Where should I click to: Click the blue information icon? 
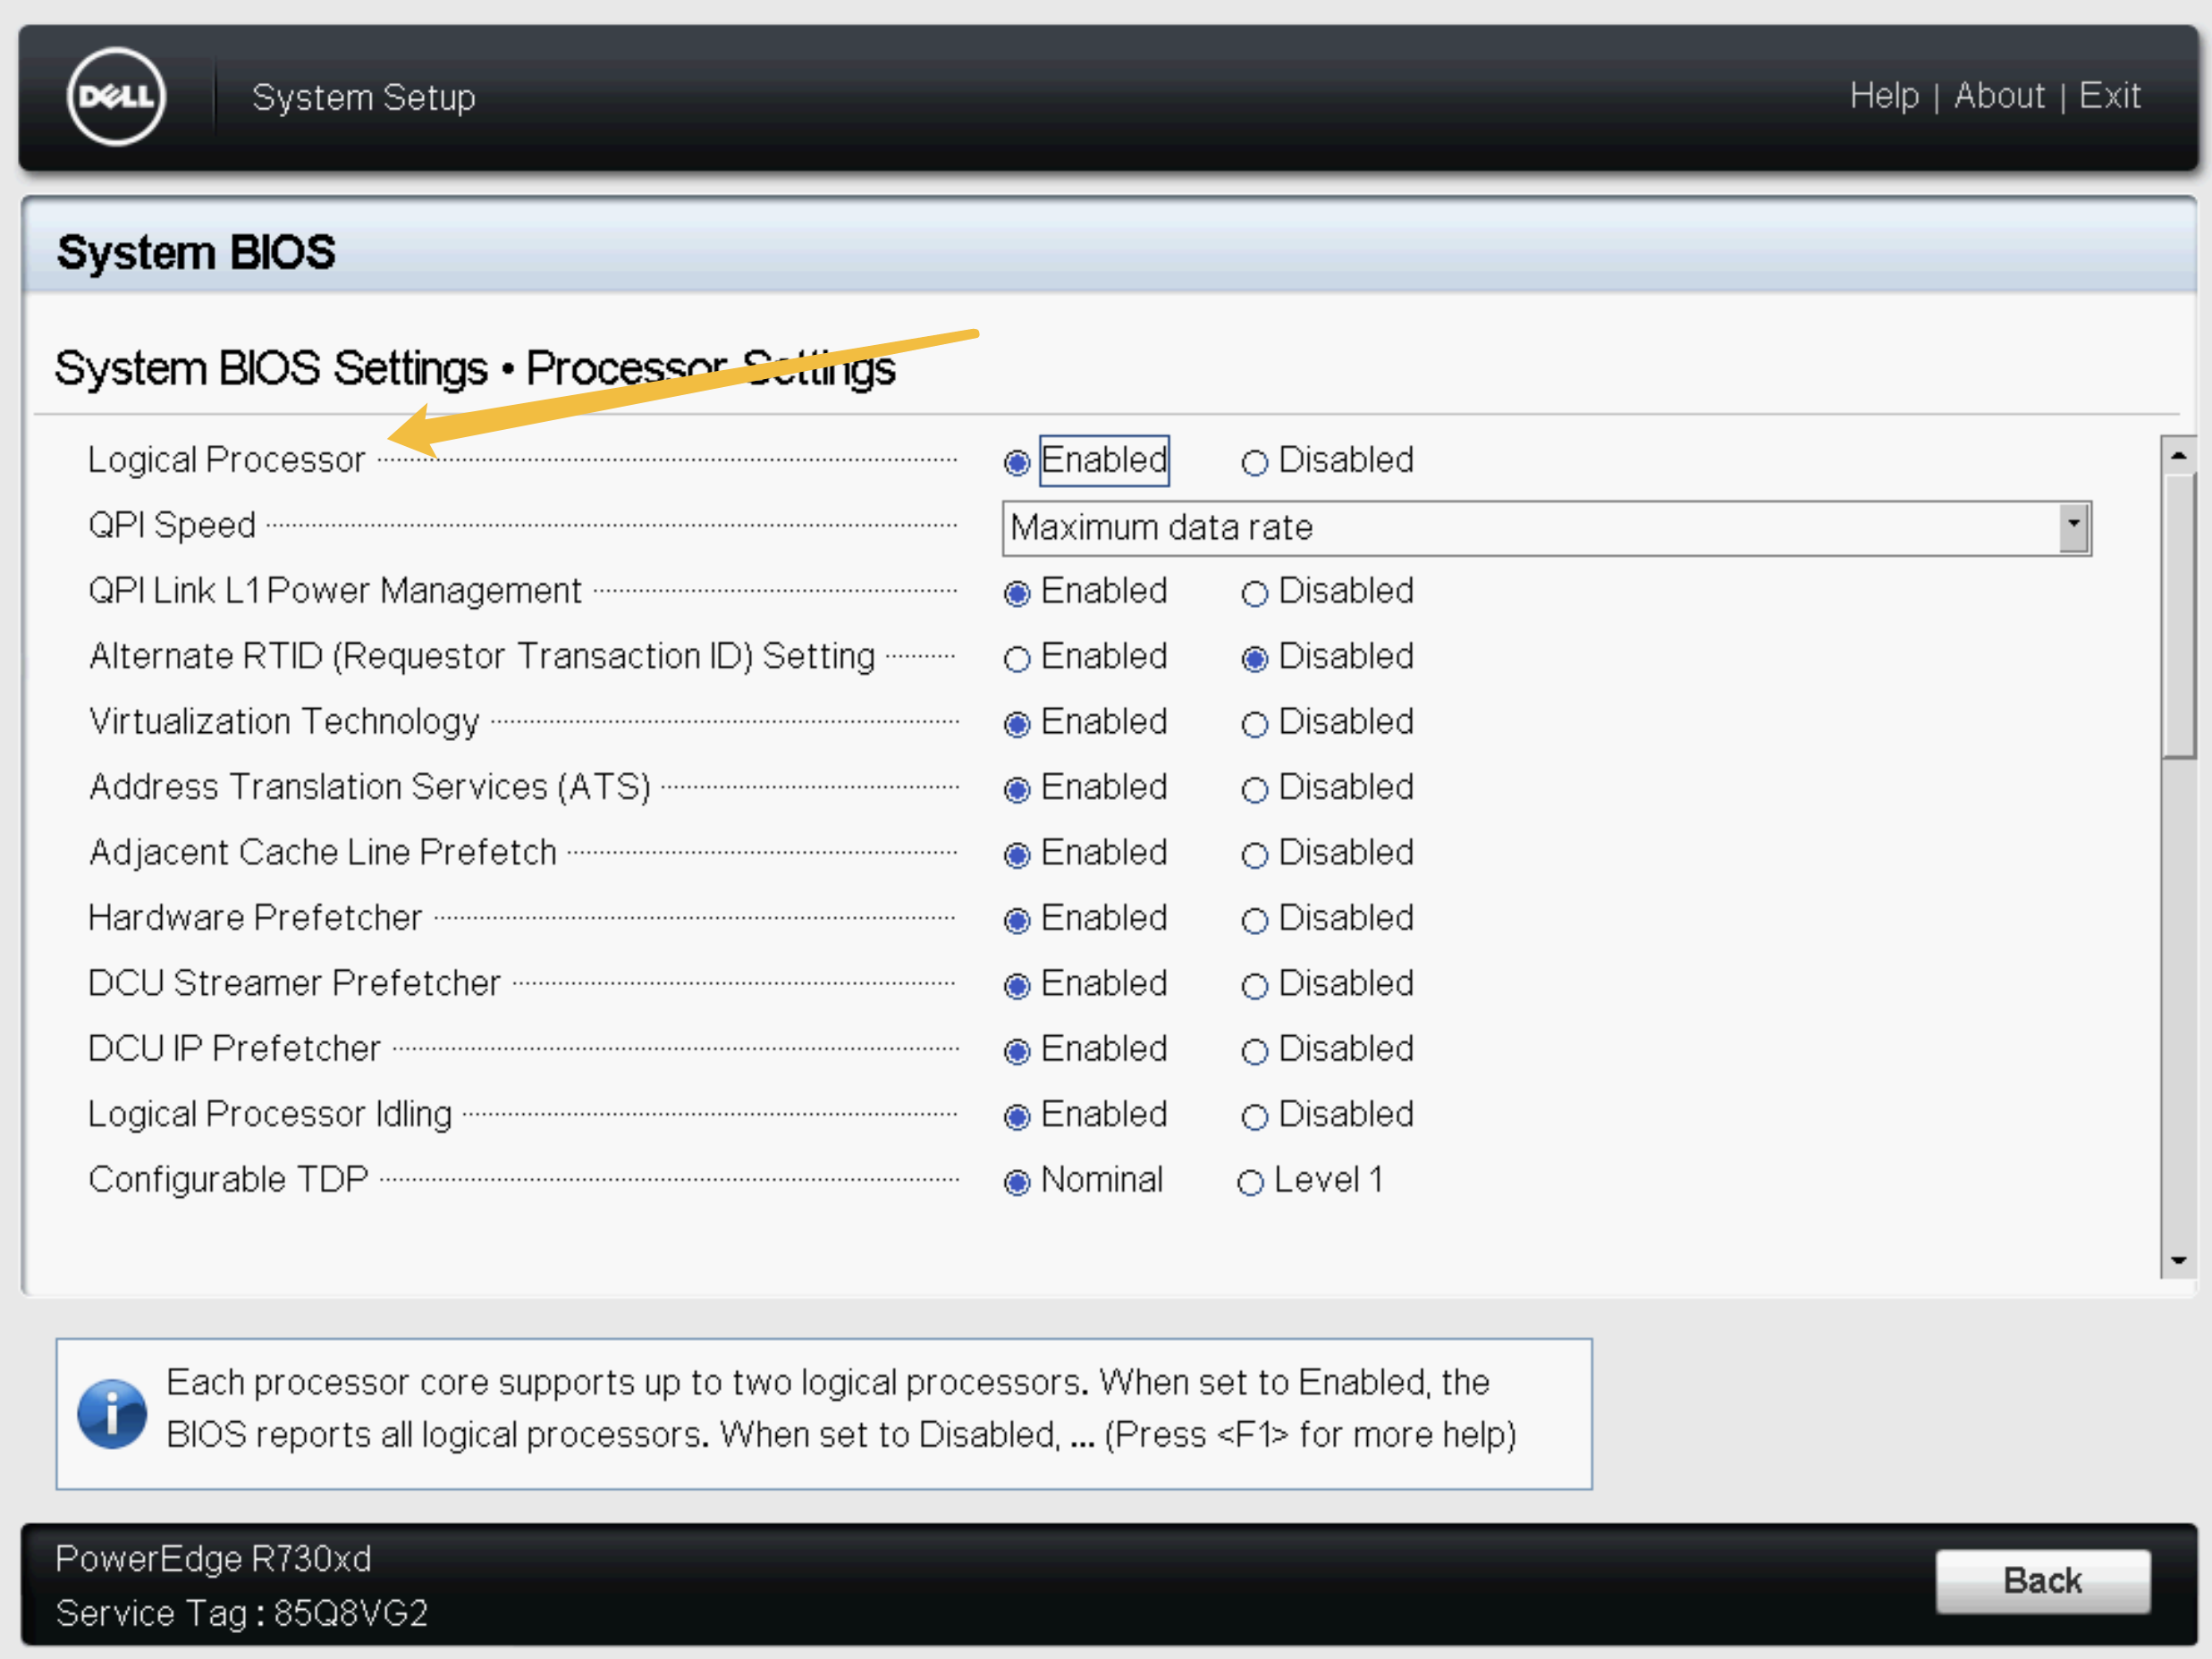pos(112,1414)
